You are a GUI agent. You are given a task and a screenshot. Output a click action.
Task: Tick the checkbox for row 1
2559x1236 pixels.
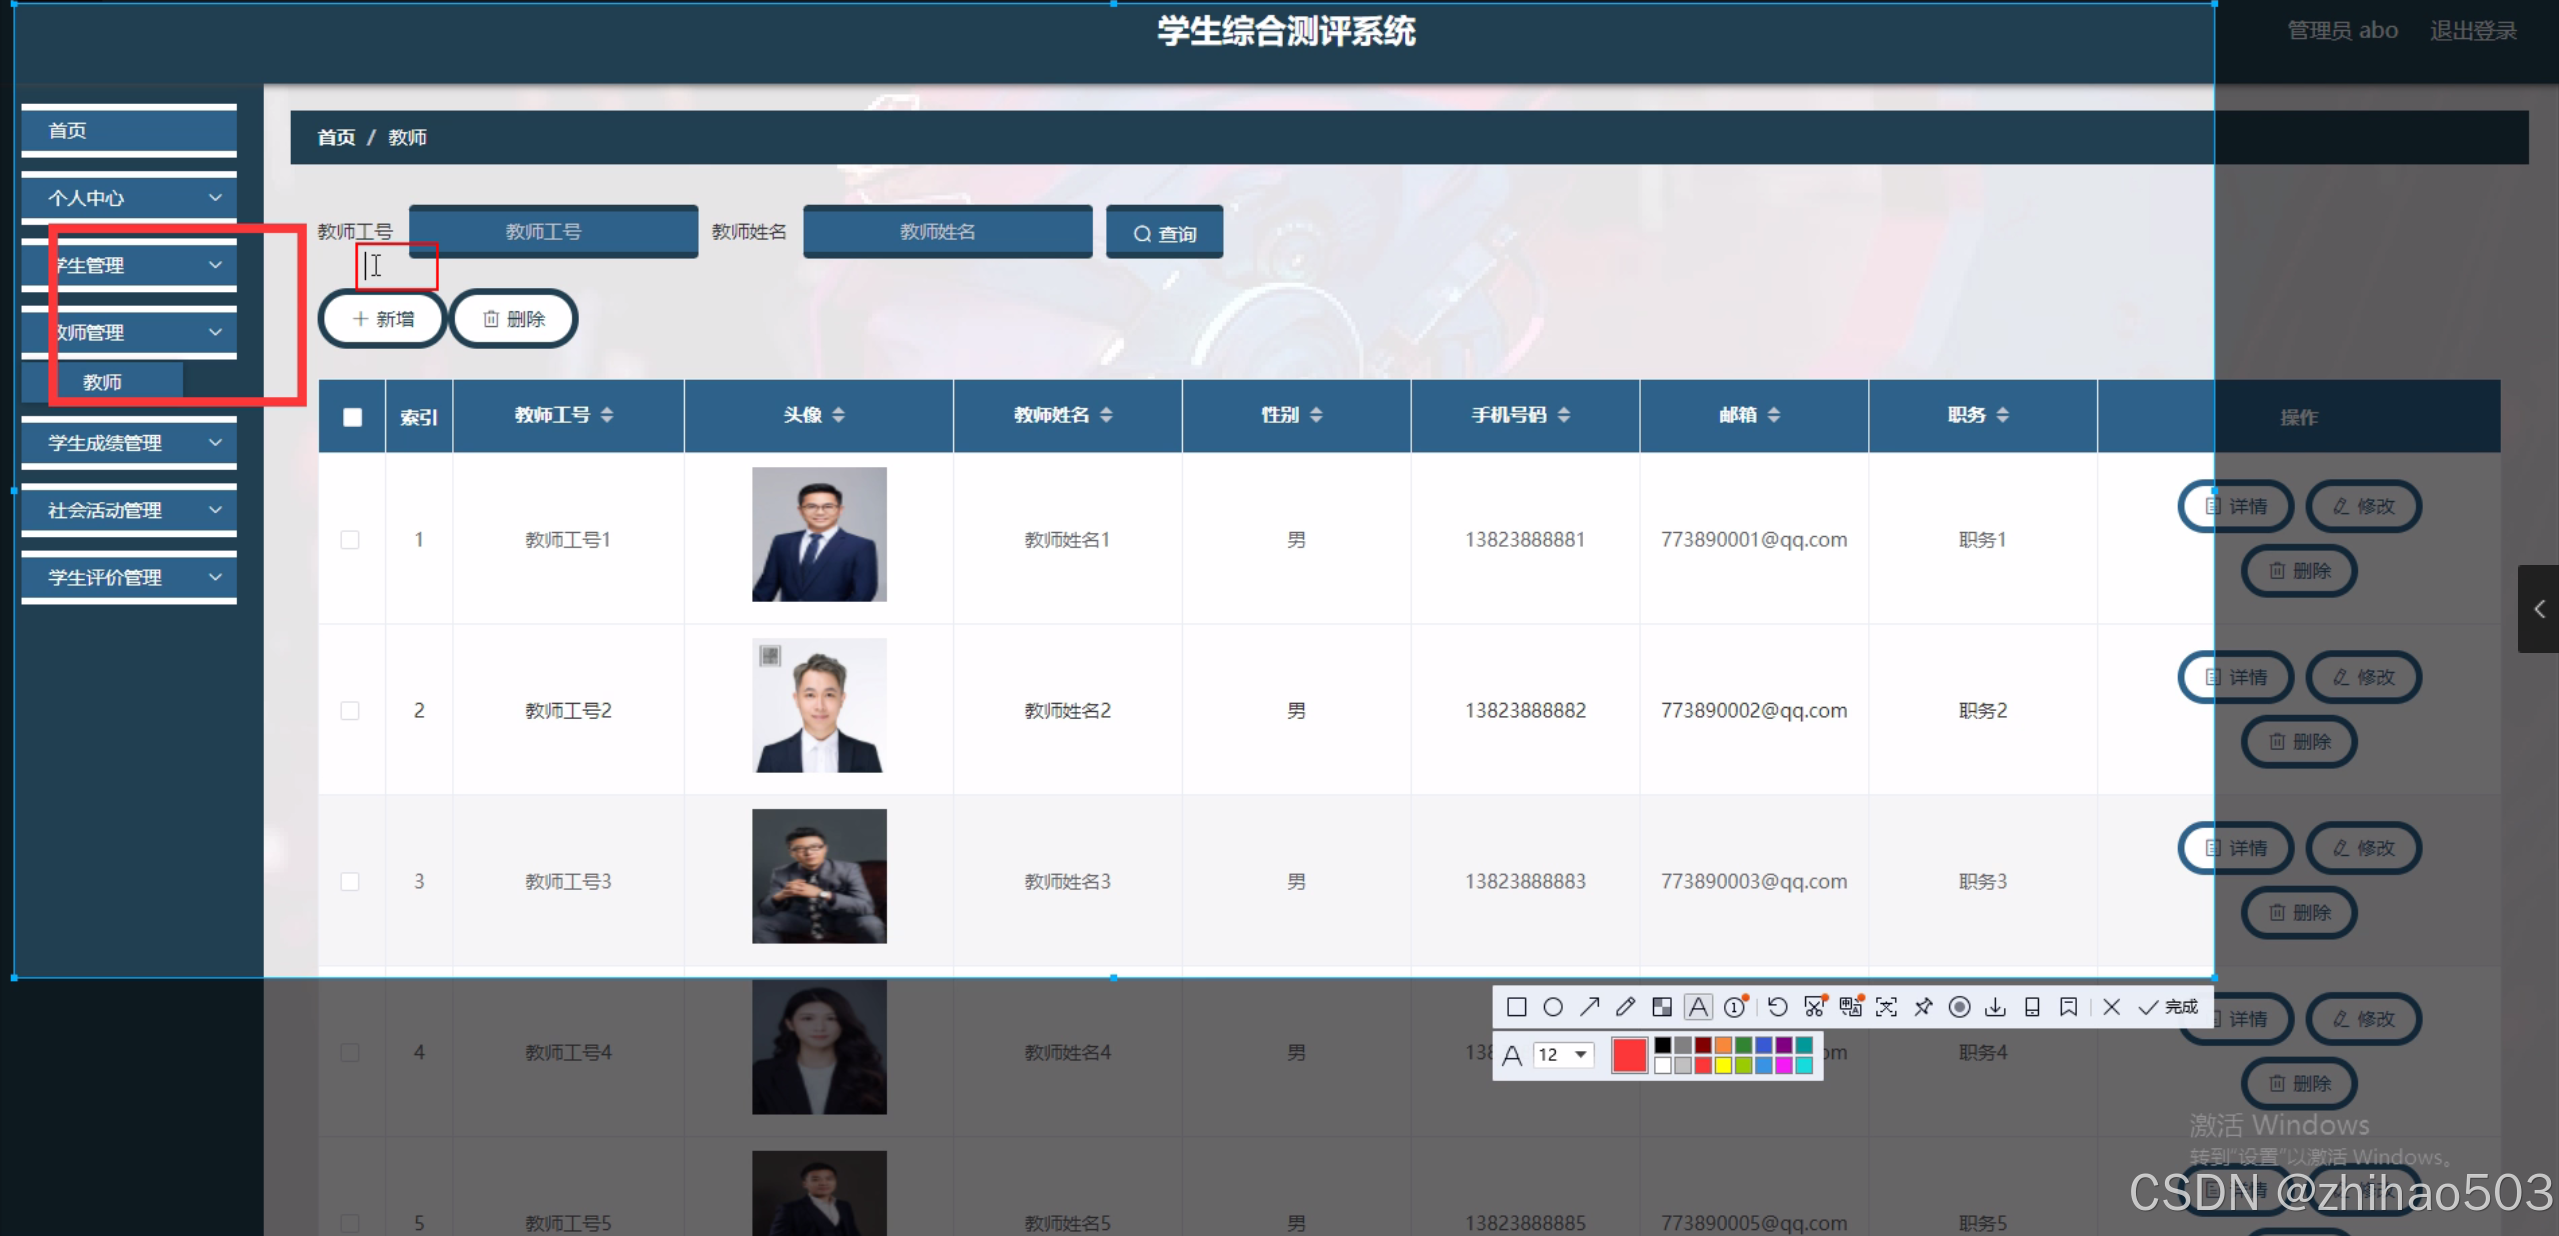tap(350, 540)
